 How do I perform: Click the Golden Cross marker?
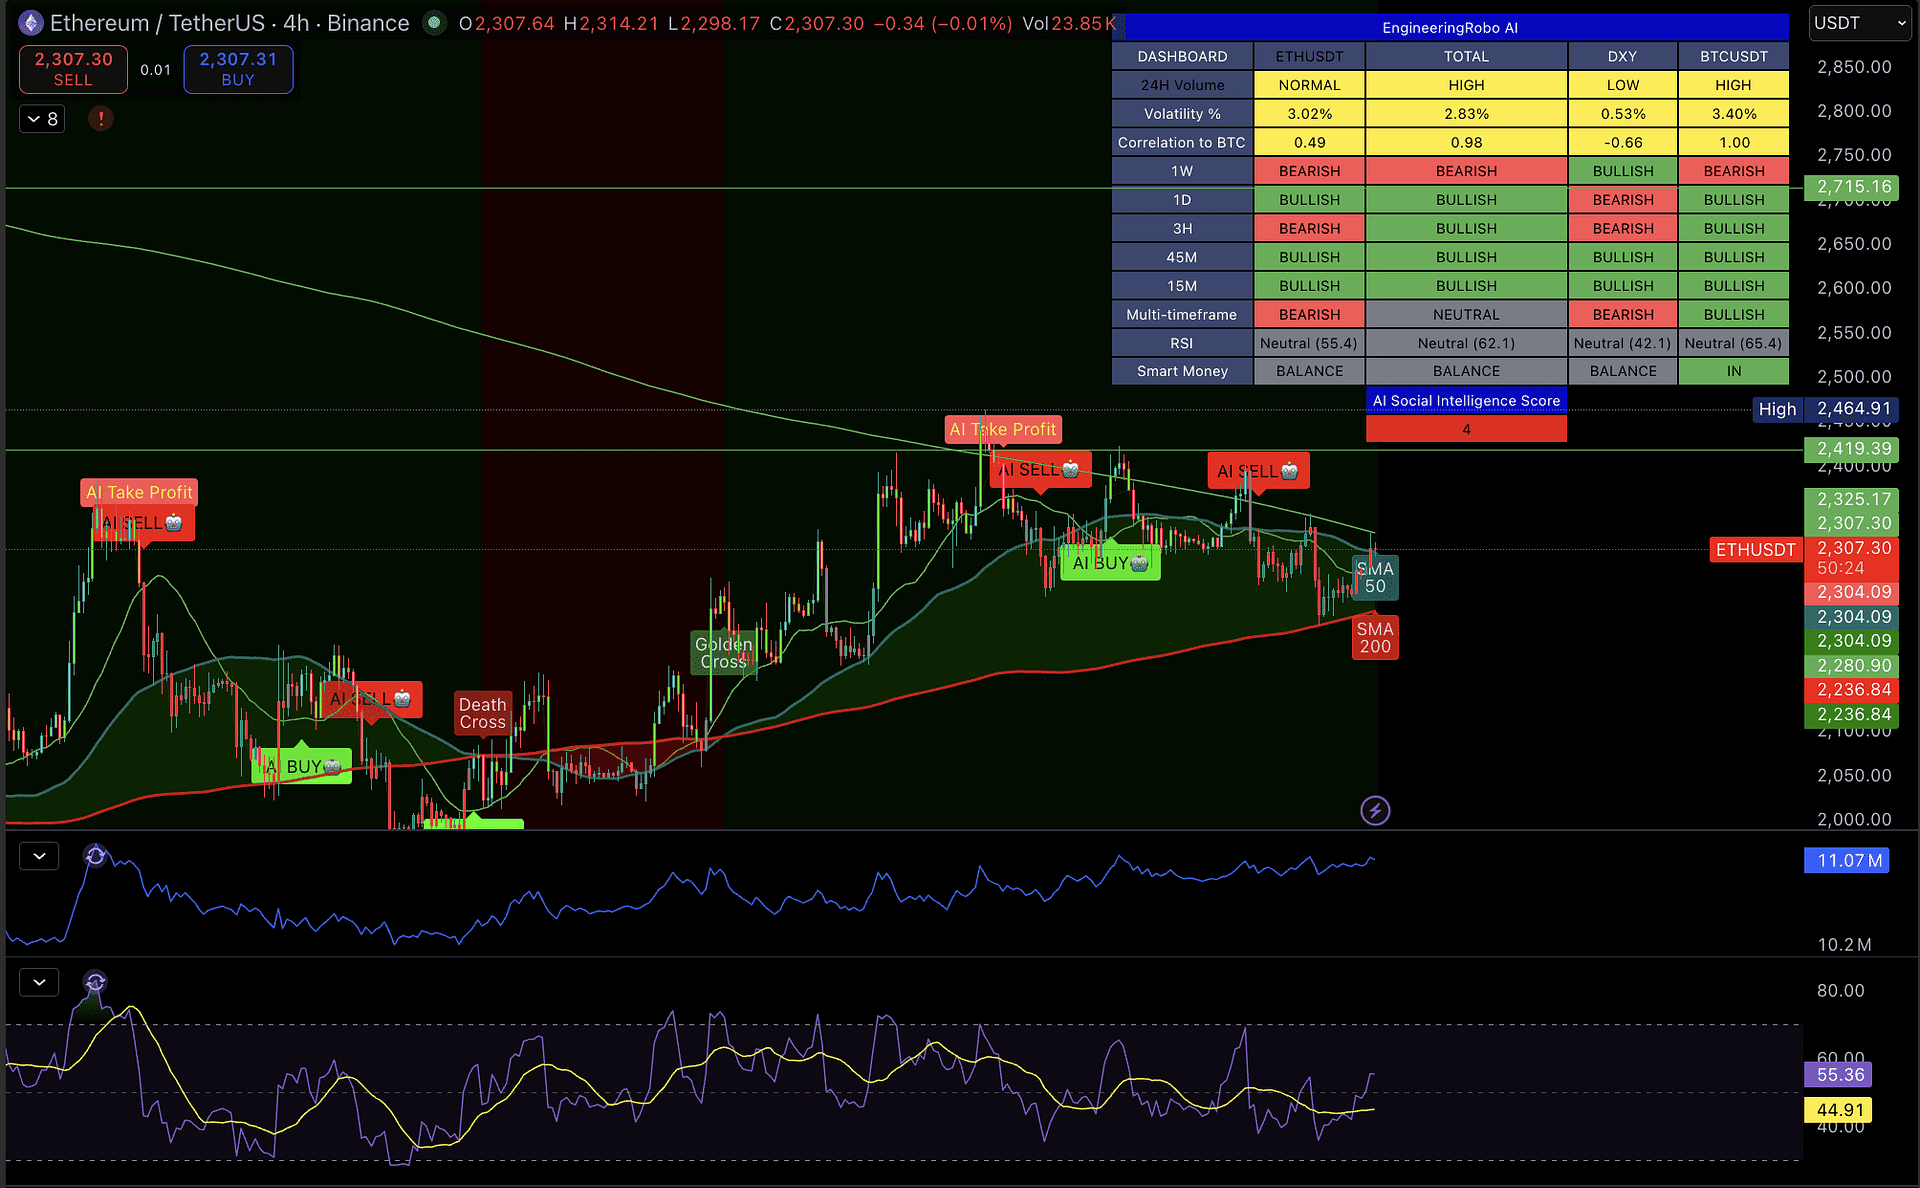(x=723, y=653)
